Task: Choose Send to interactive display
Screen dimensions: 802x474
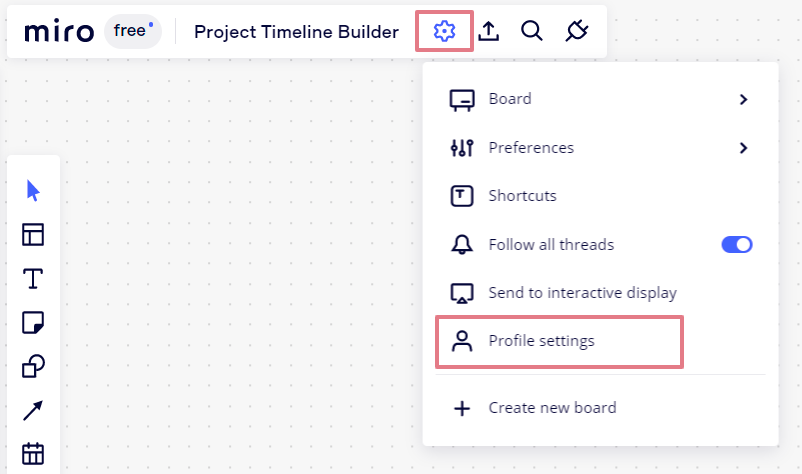Action: tap(582, 293)
